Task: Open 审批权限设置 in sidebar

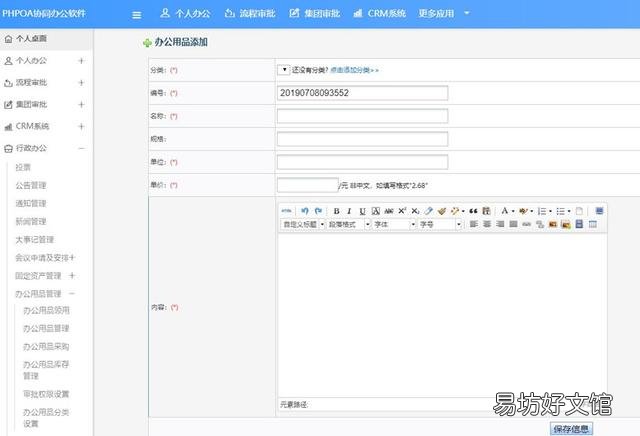Action: tap(46, 394)
